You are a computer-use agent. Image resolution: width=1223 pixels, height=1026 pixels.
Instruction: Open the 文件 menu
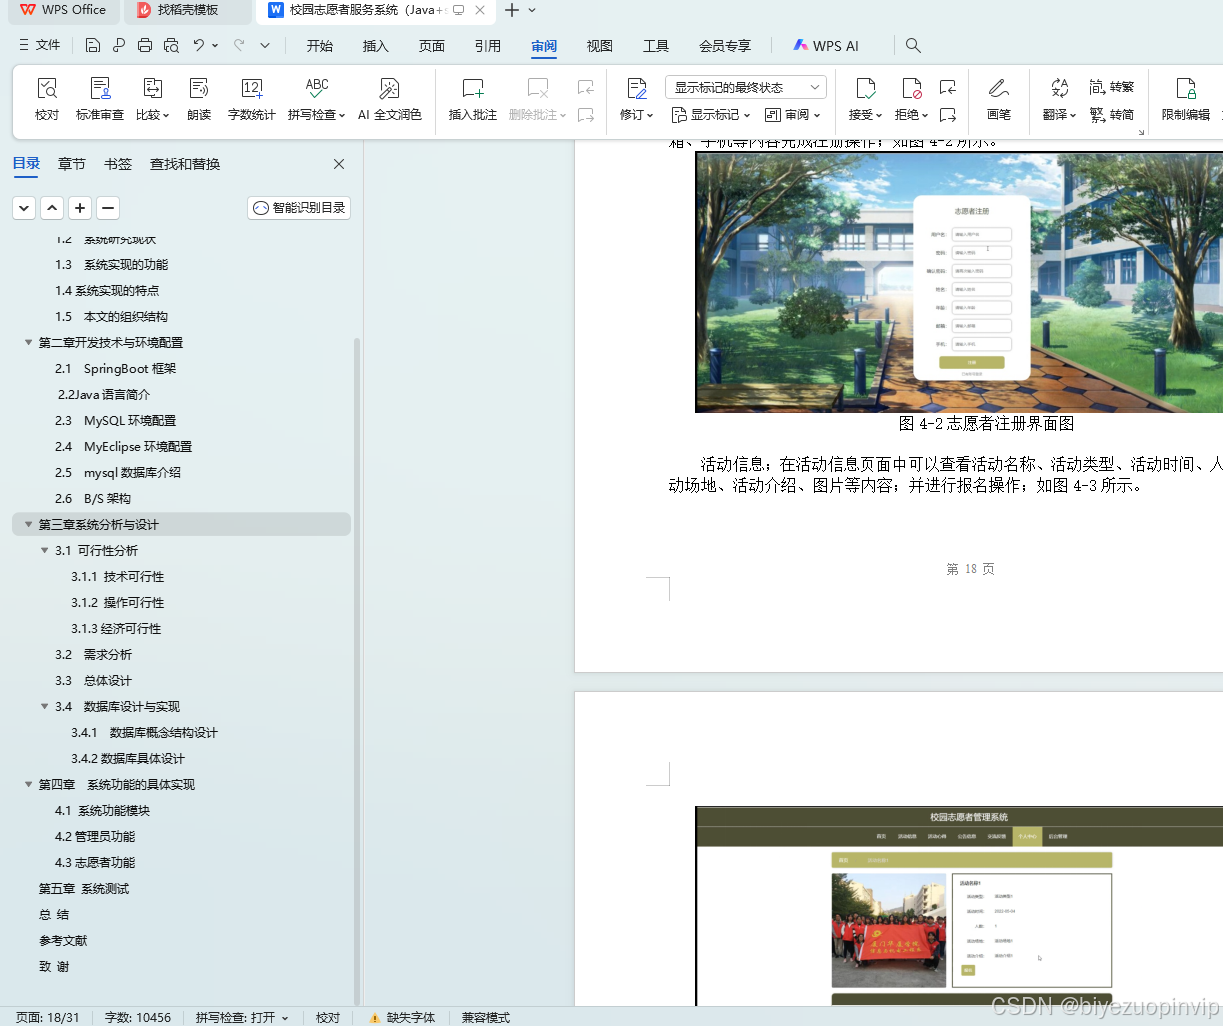tap(40, 45)
